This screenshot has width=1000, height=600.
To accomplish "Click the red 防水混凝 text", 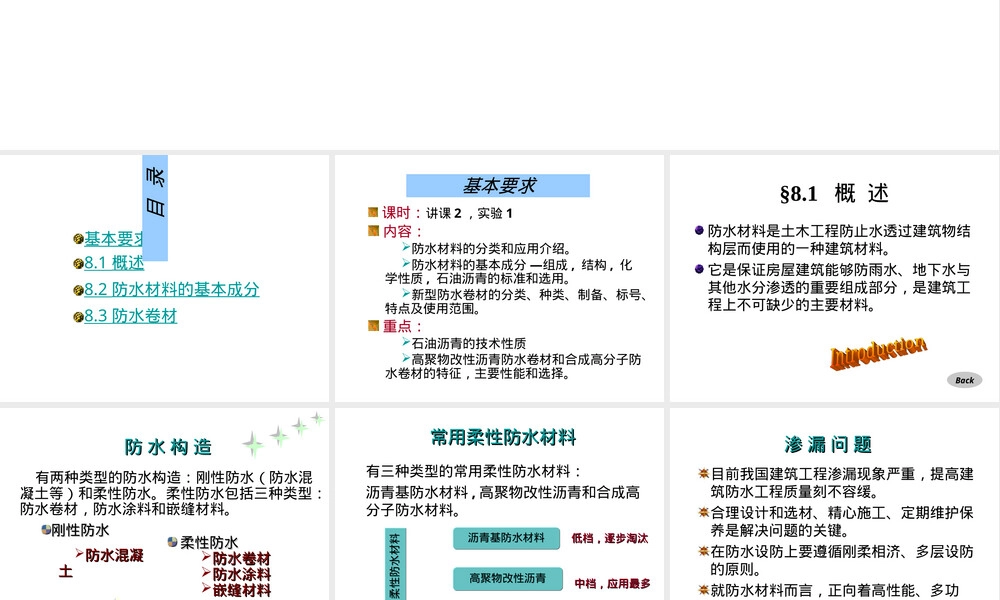I will [x=114, y=555].
